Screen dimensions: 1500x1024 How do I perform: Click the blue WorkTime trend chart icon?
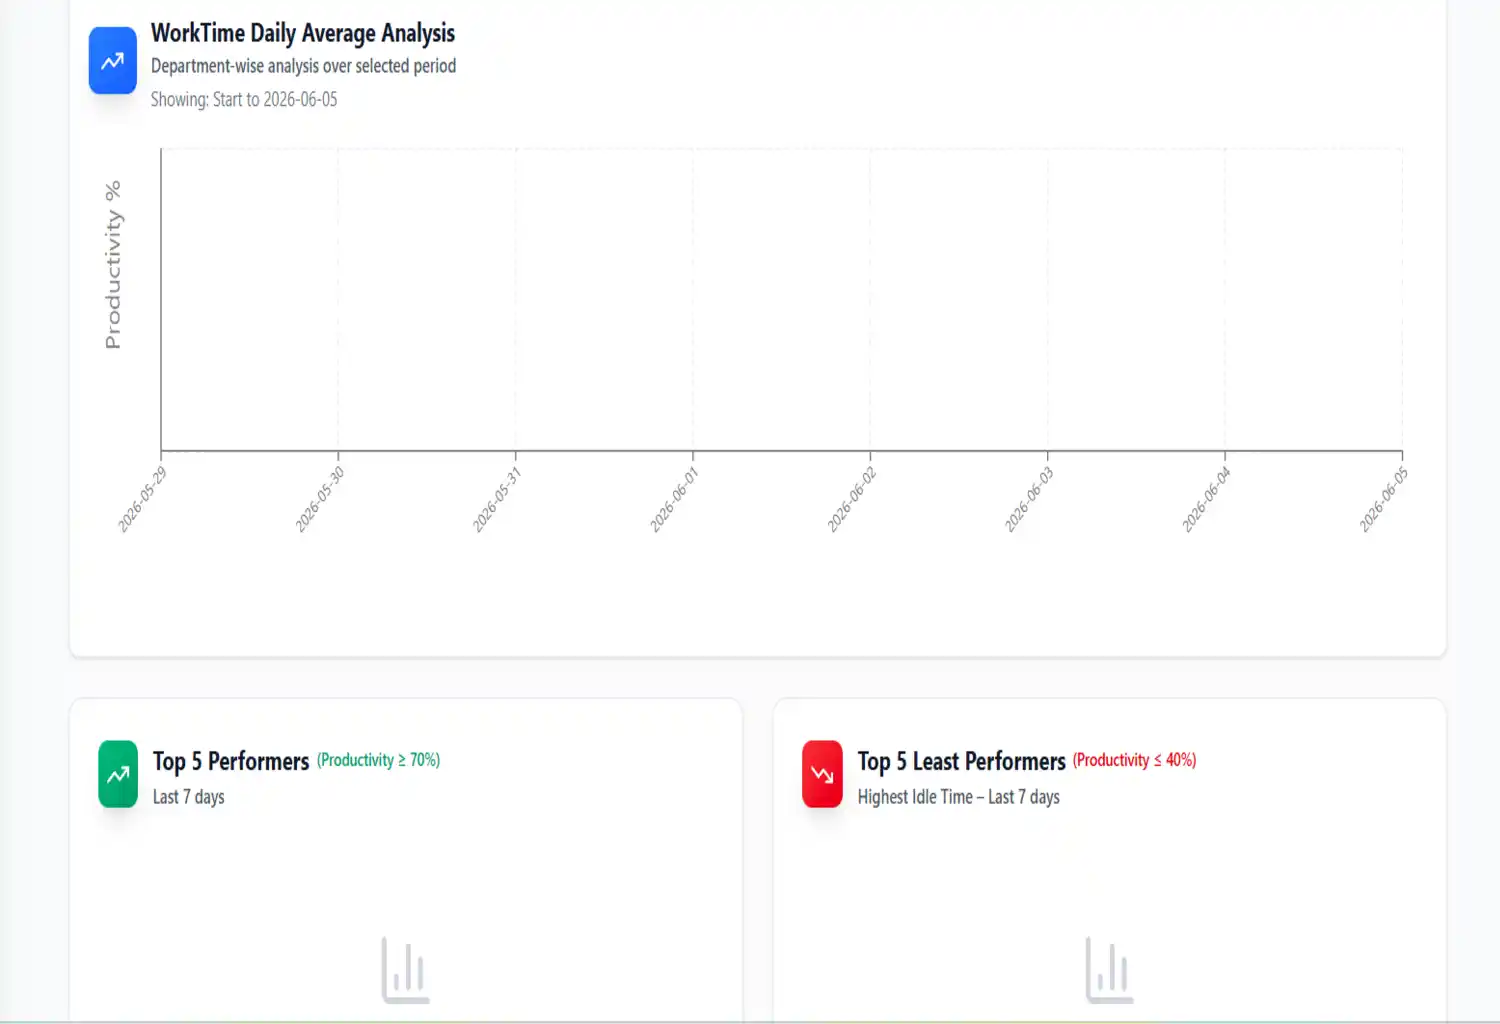[x=113, y=61]
